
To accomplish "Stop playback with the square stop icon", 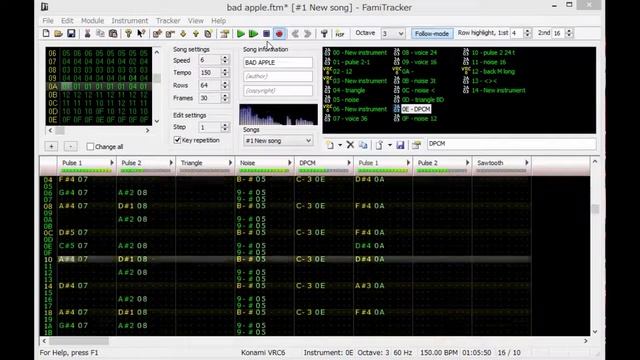I will pyautogui.click(x=266, y=33).
